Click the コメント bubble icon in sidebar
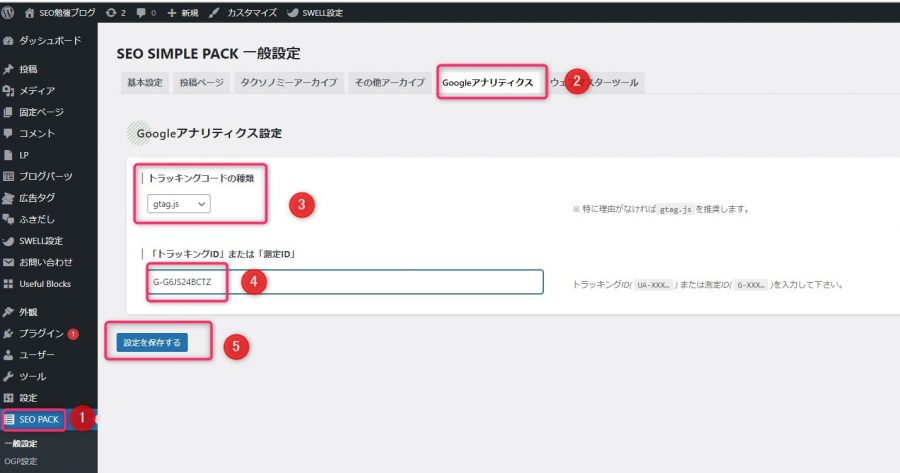The height and width of the screenshot is (473, 900). tap(8, 133)
